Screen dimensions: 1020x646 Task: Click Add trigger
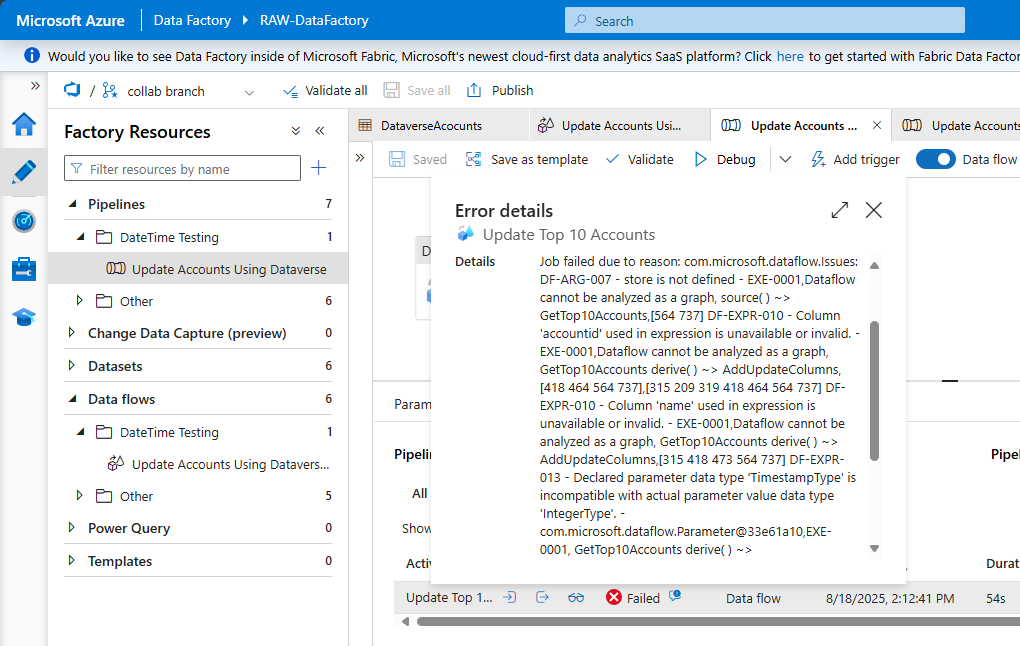[x=855, y=159]
